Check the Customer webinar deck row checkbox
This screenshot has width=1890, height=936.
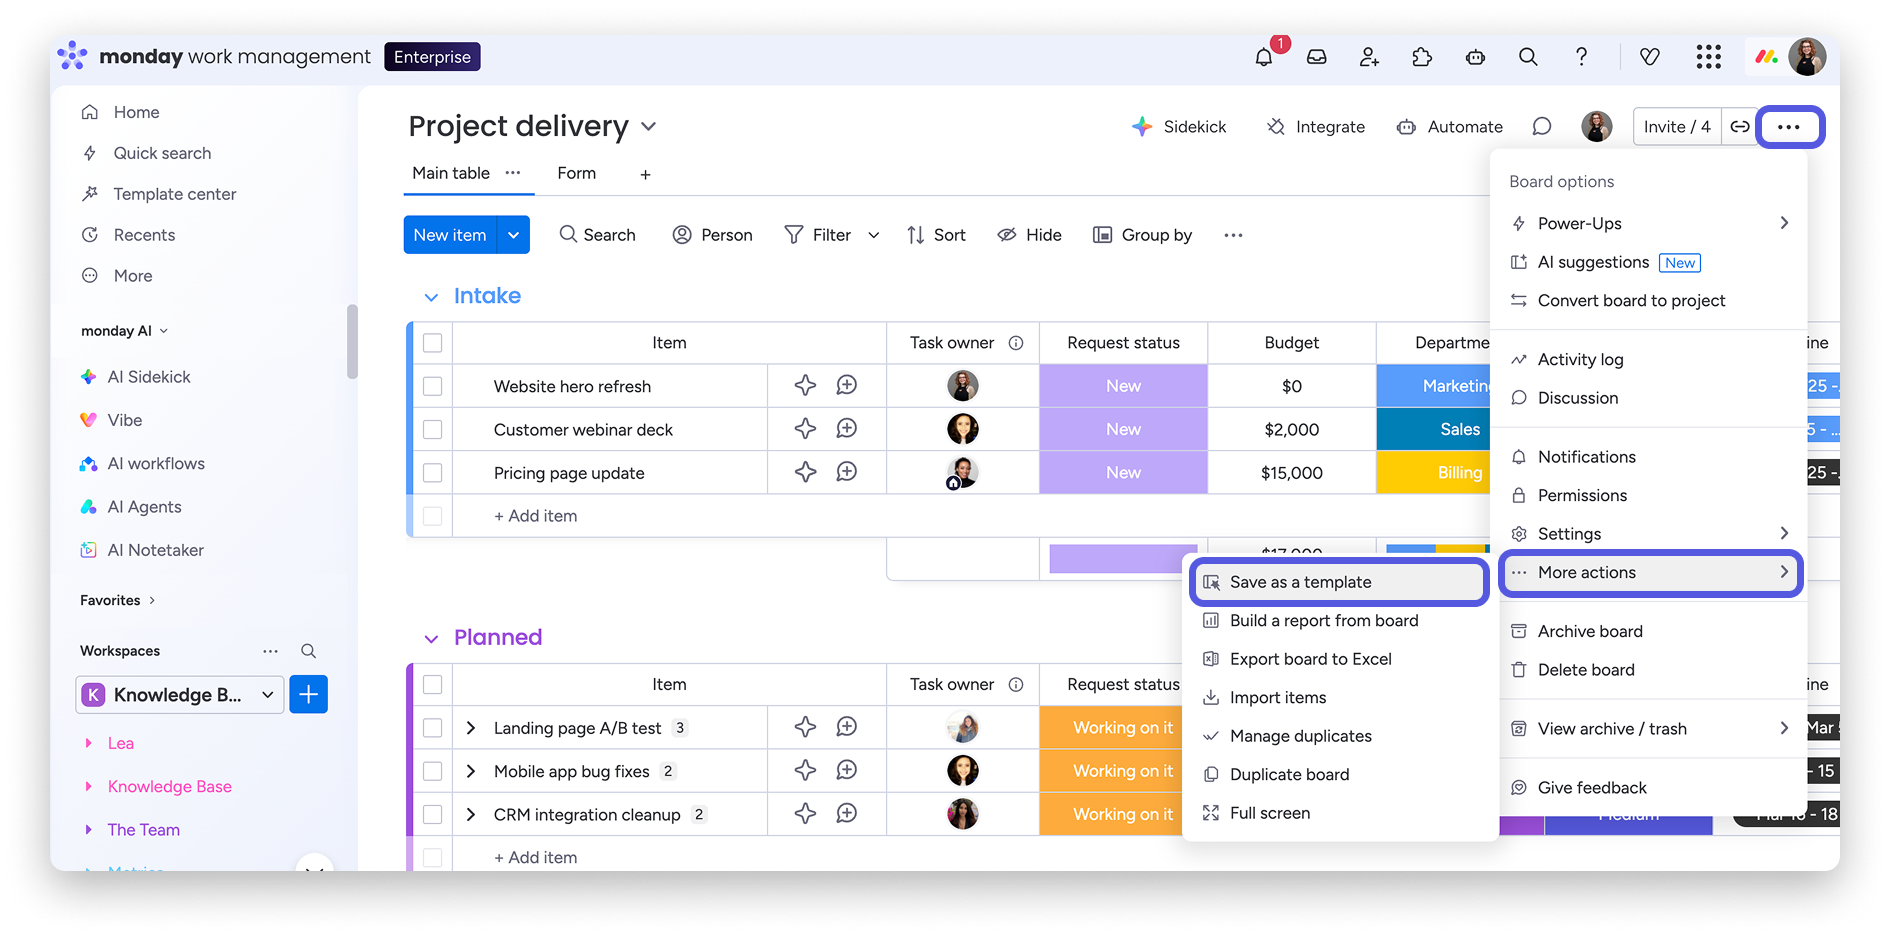tap(433, 429)
